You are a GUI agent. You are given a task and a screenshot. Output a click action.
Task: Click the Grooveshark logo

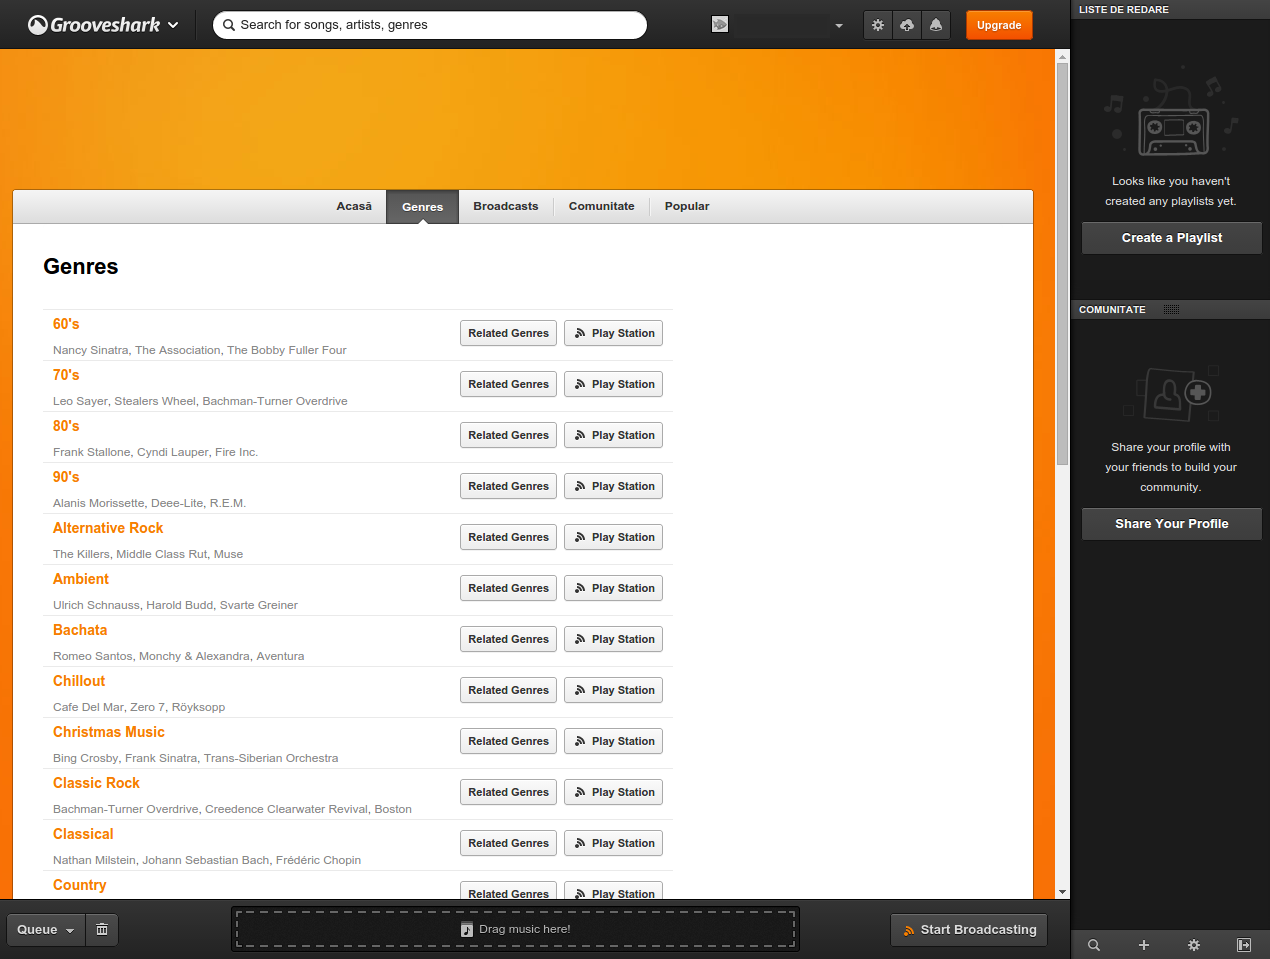[x=95, y=25]
